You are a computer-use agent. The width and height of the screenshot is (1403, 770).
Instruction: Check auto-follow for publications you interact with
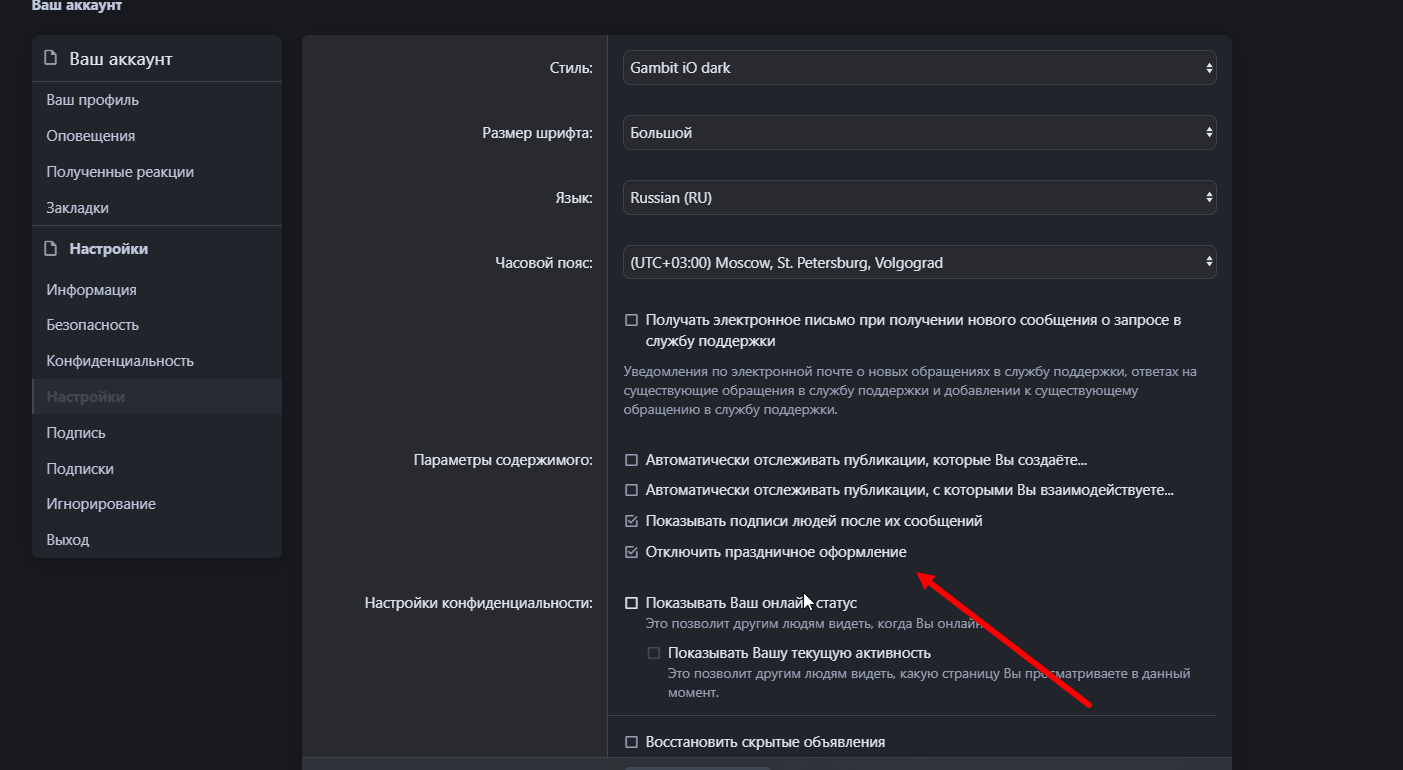click(x=631, y=491)
